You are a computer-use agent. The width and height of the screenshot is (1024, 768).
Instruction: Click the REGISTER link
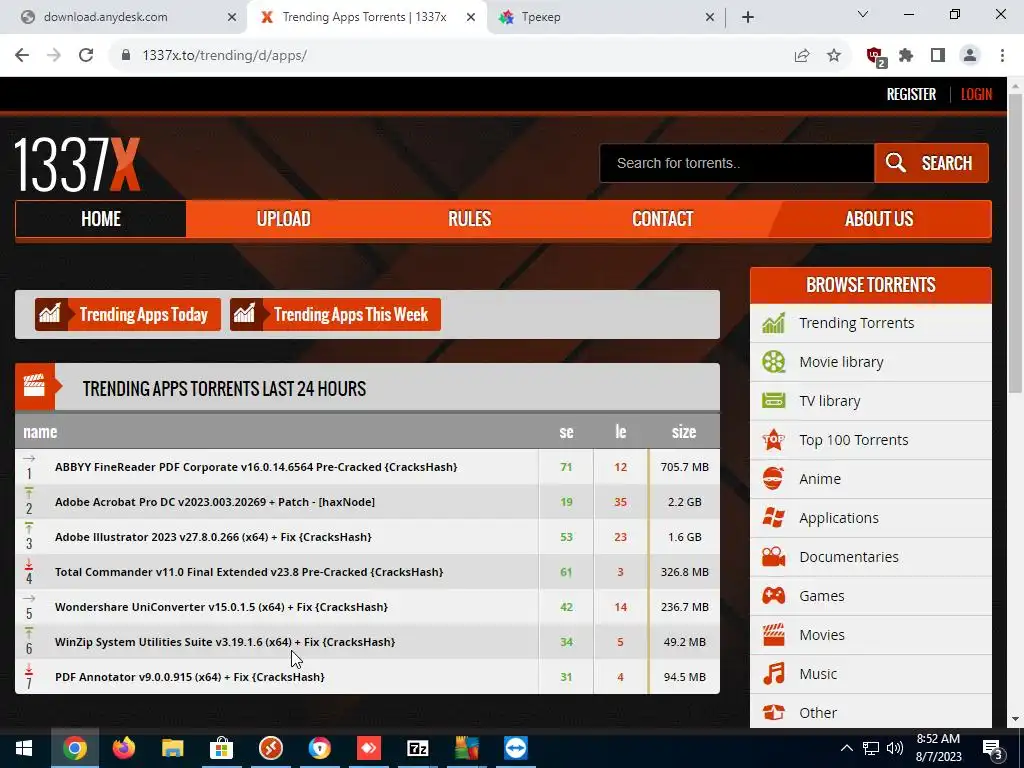coord(911,94)
